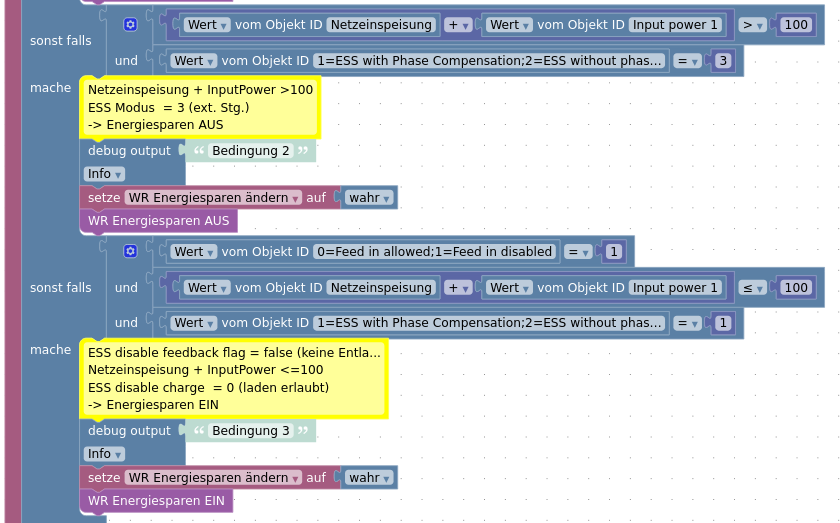Open the Info dropdown below Bedingung 3
Screen dimensions: 840x523
tap(104, 454)
